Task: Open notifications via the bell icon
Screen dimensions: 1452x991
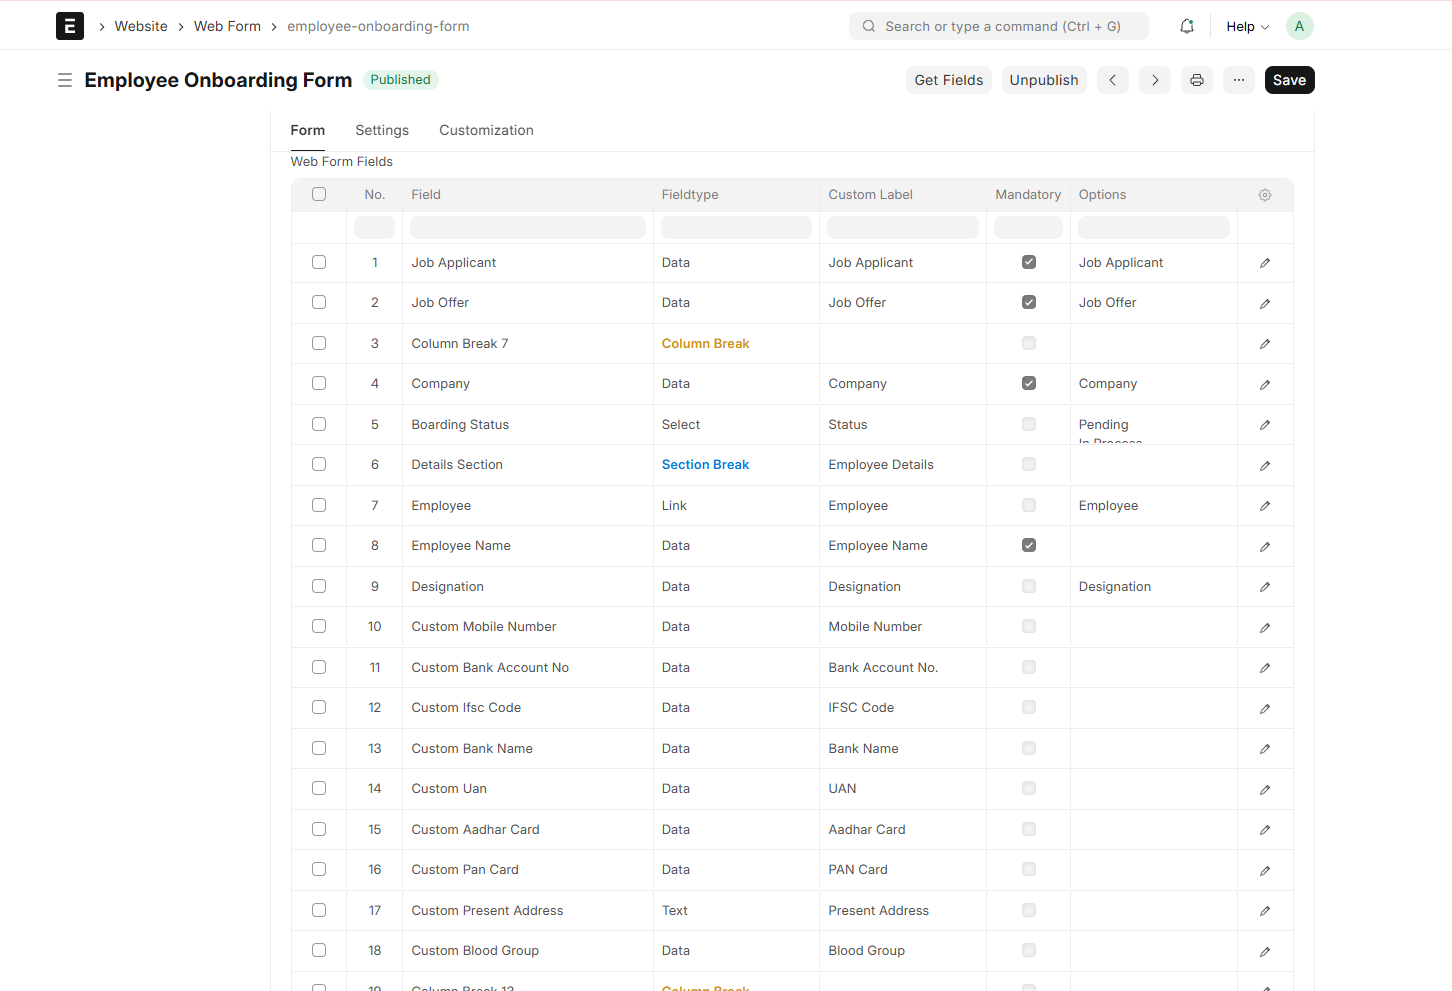Action: [x=1186, y=26]
